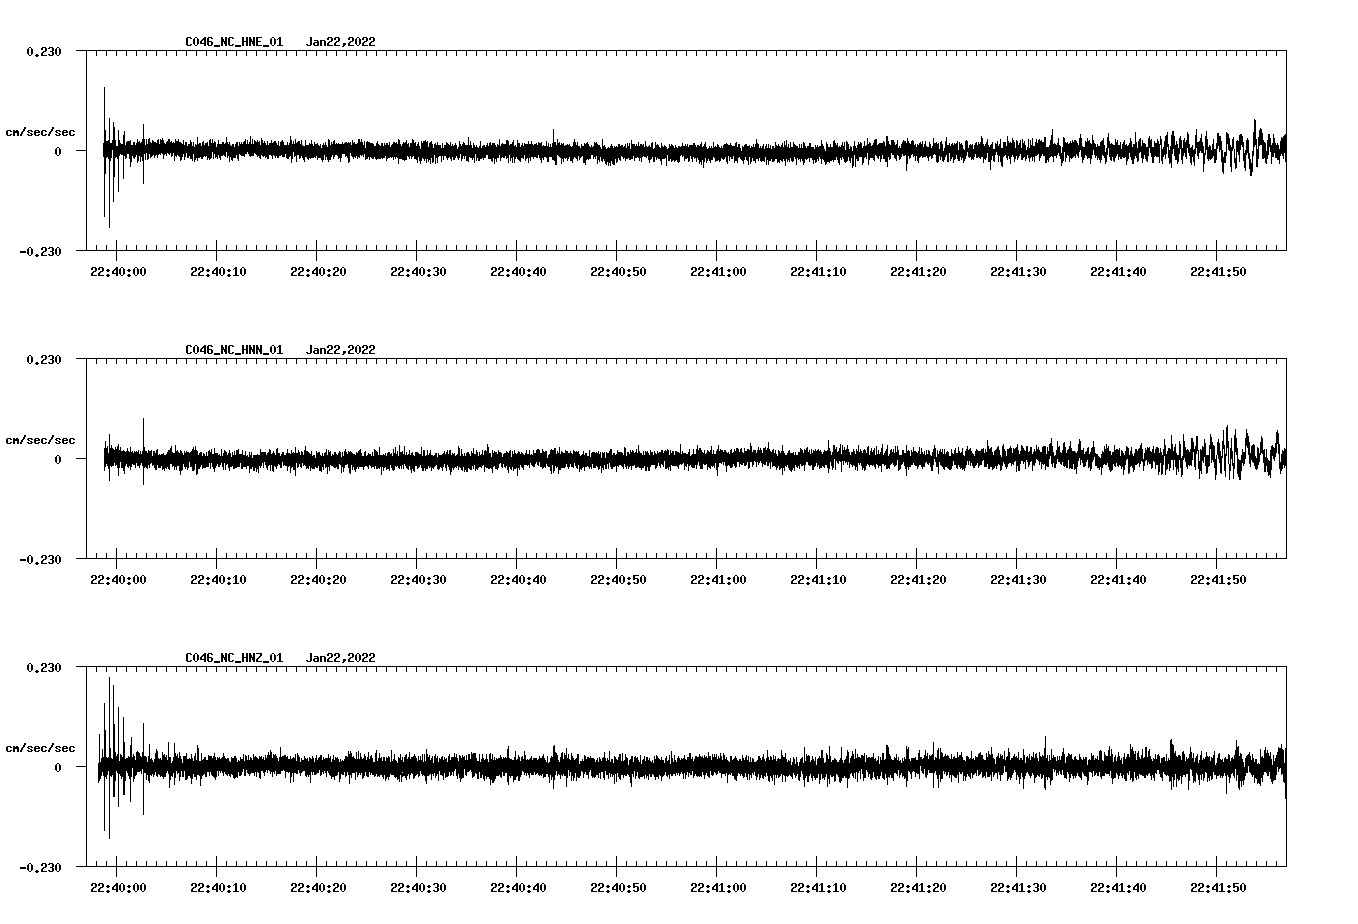
Task: Pick 22:41:40 time label under HNN plot
Action: click(x=1118, y=580)
